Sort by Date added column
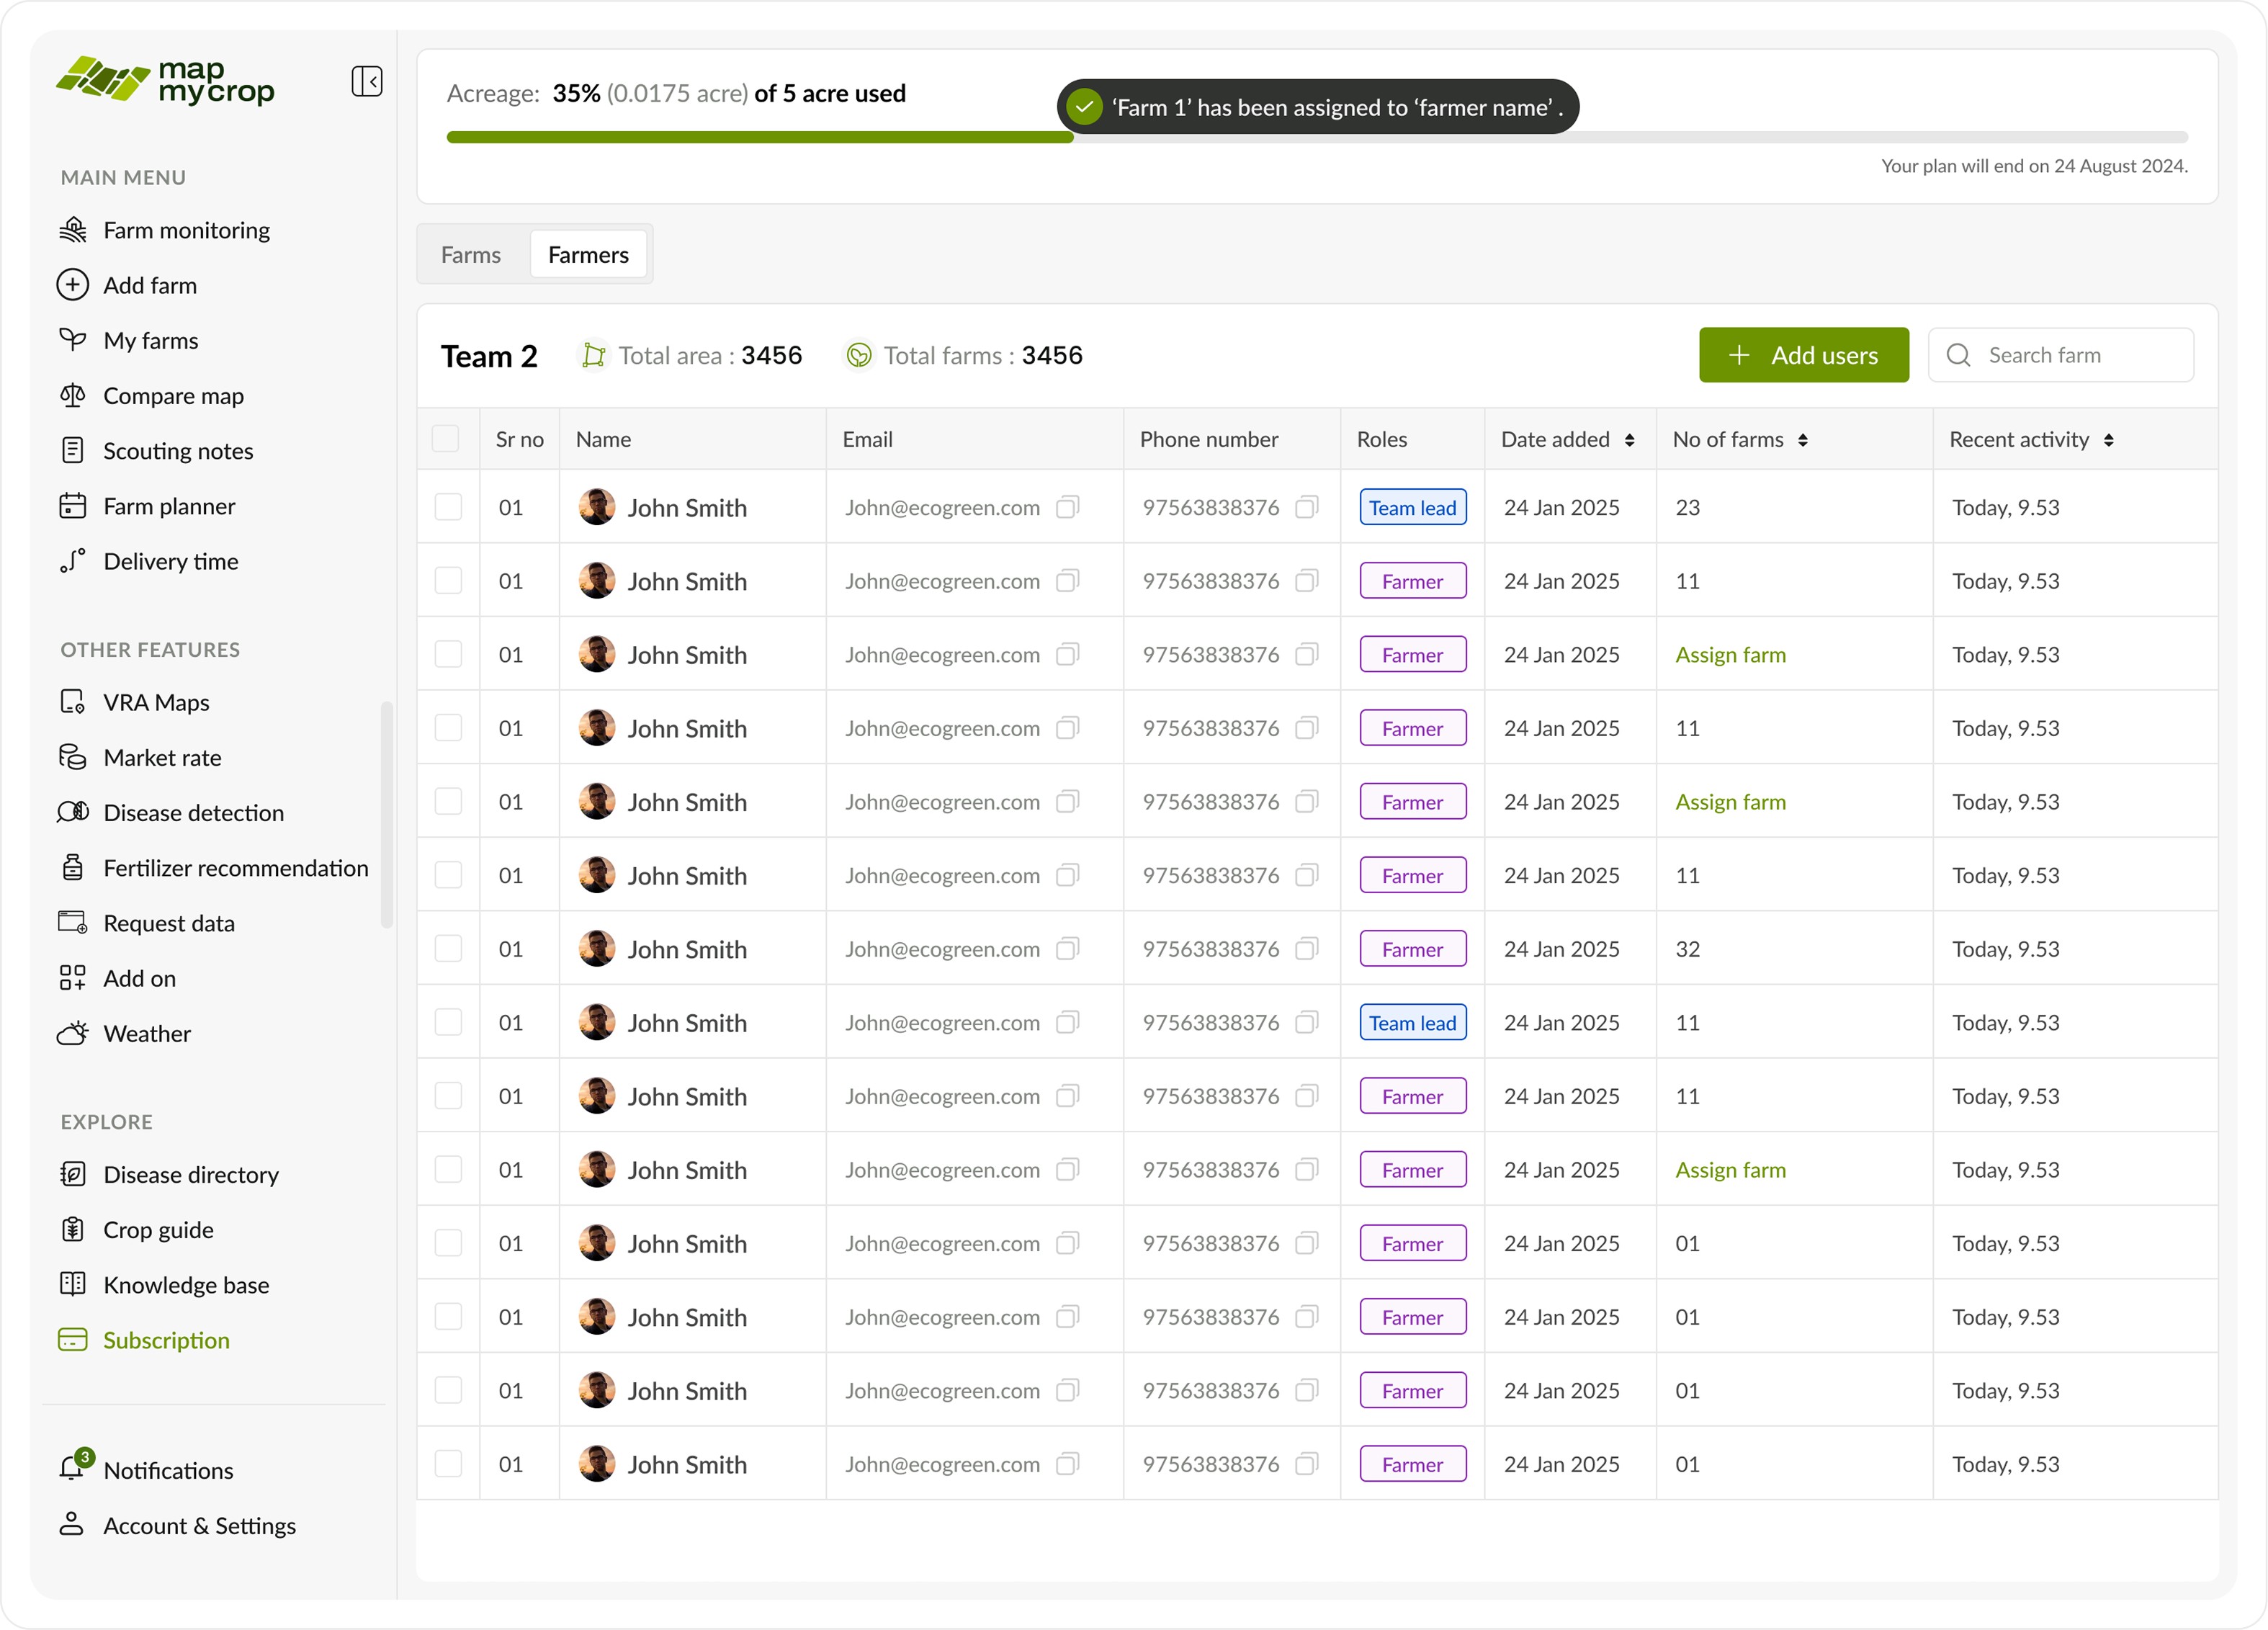The image size is (2268, 1630). 1629,440
